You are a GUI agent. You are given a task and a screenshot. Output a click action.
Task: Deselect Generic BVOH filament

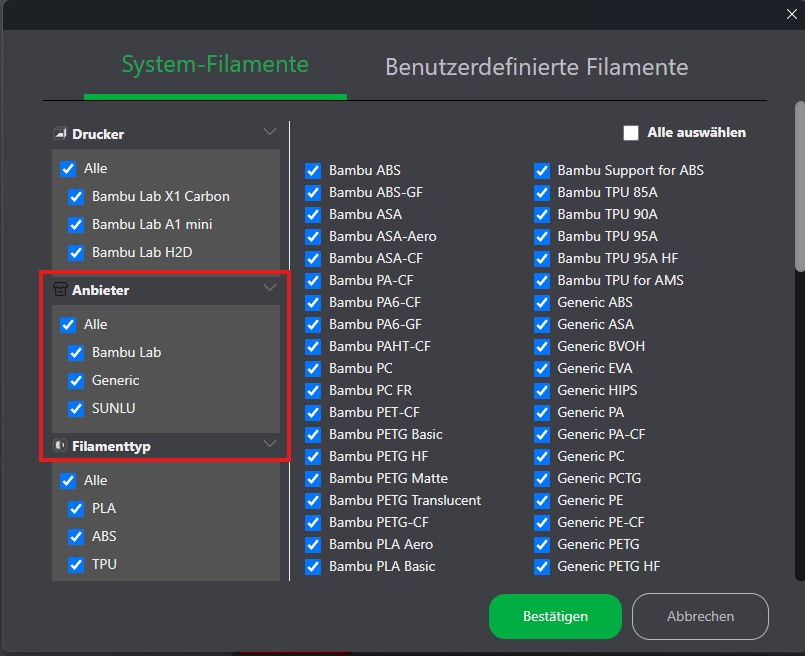pyautogui.click(x=542, y=347)
